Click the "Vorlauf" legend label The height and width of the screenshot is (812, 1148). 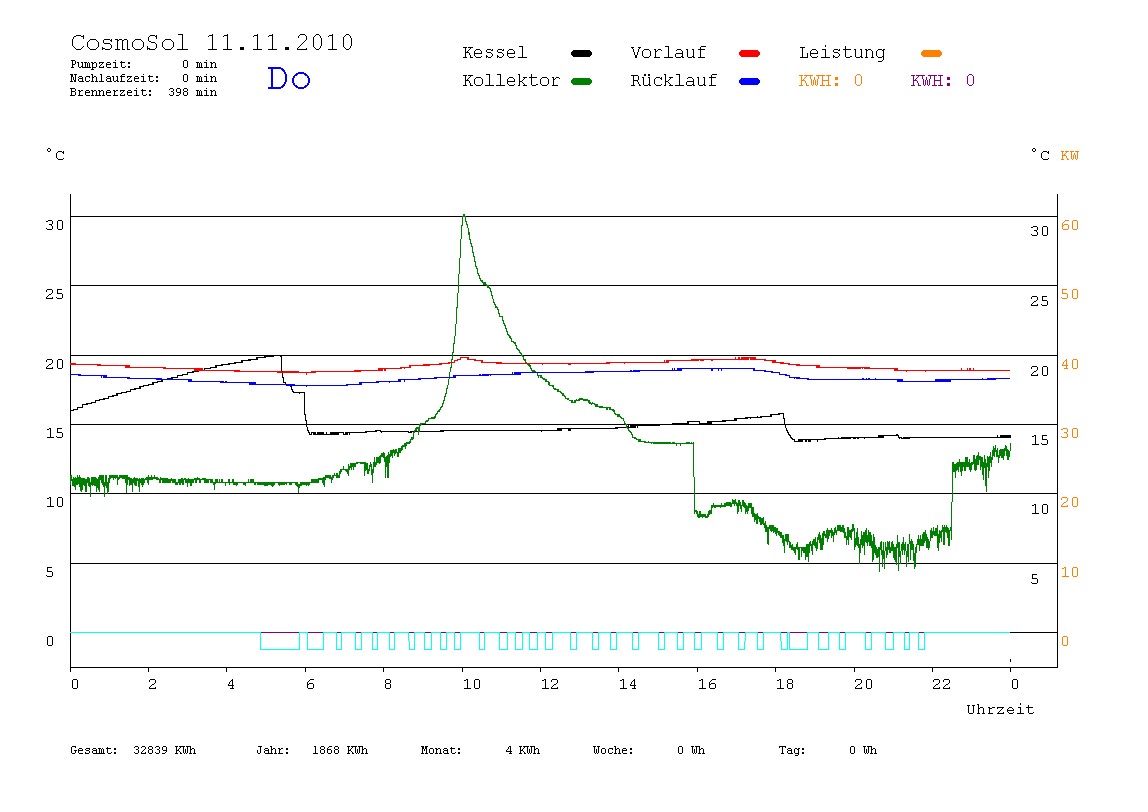coord(668,53)
